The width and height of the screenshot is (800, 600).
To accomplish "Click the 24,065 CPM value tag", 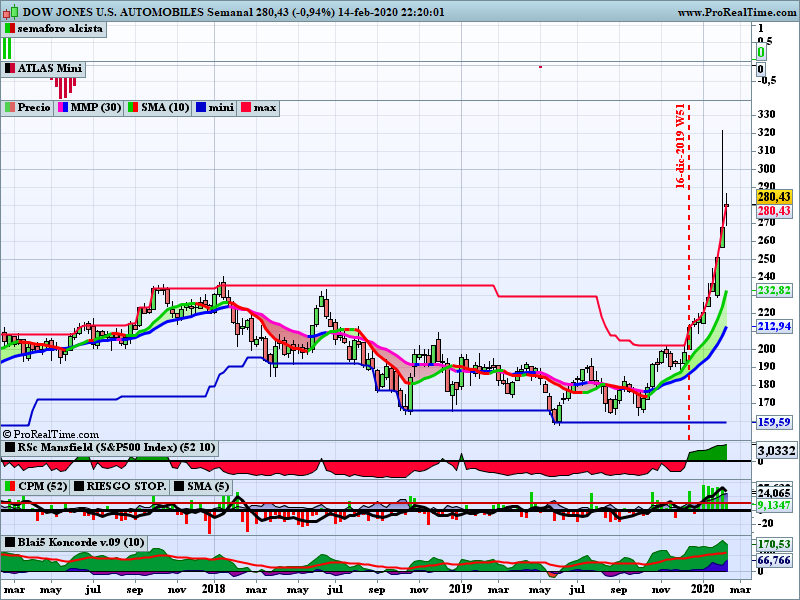I will (773, 493).
